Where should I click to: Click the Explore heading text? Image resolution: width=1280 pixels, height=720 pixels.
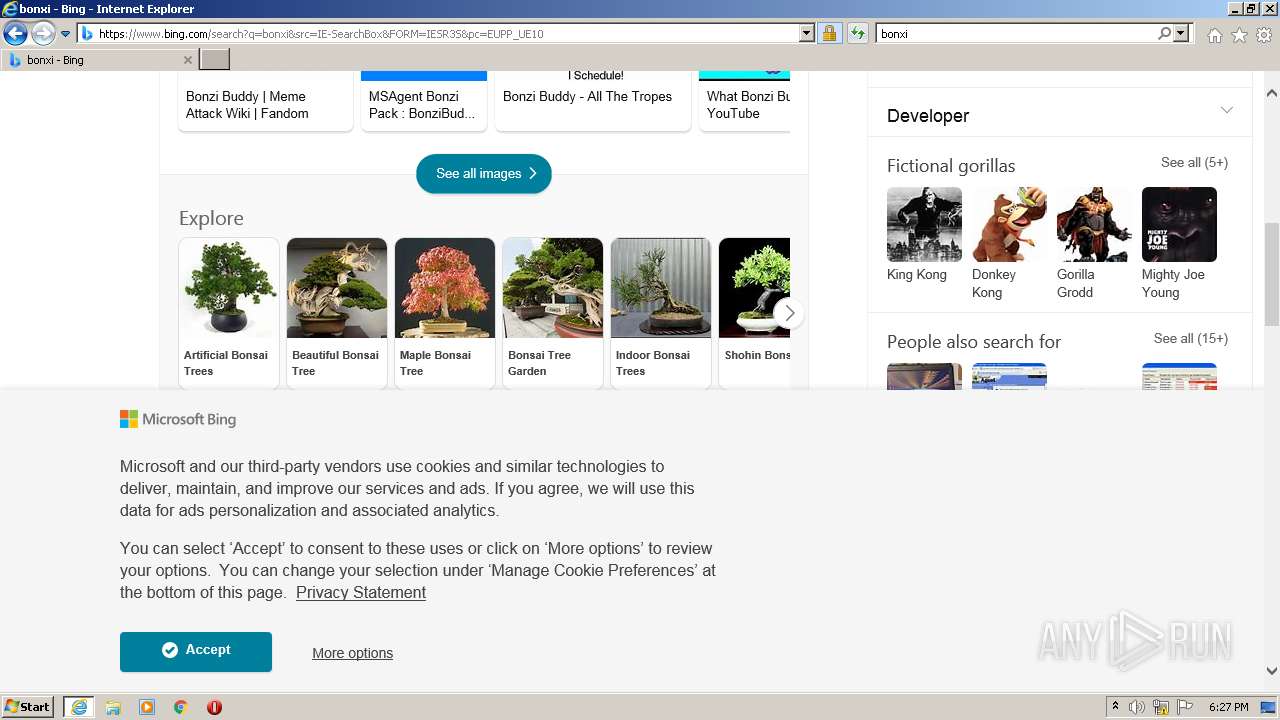click(211, 218)
